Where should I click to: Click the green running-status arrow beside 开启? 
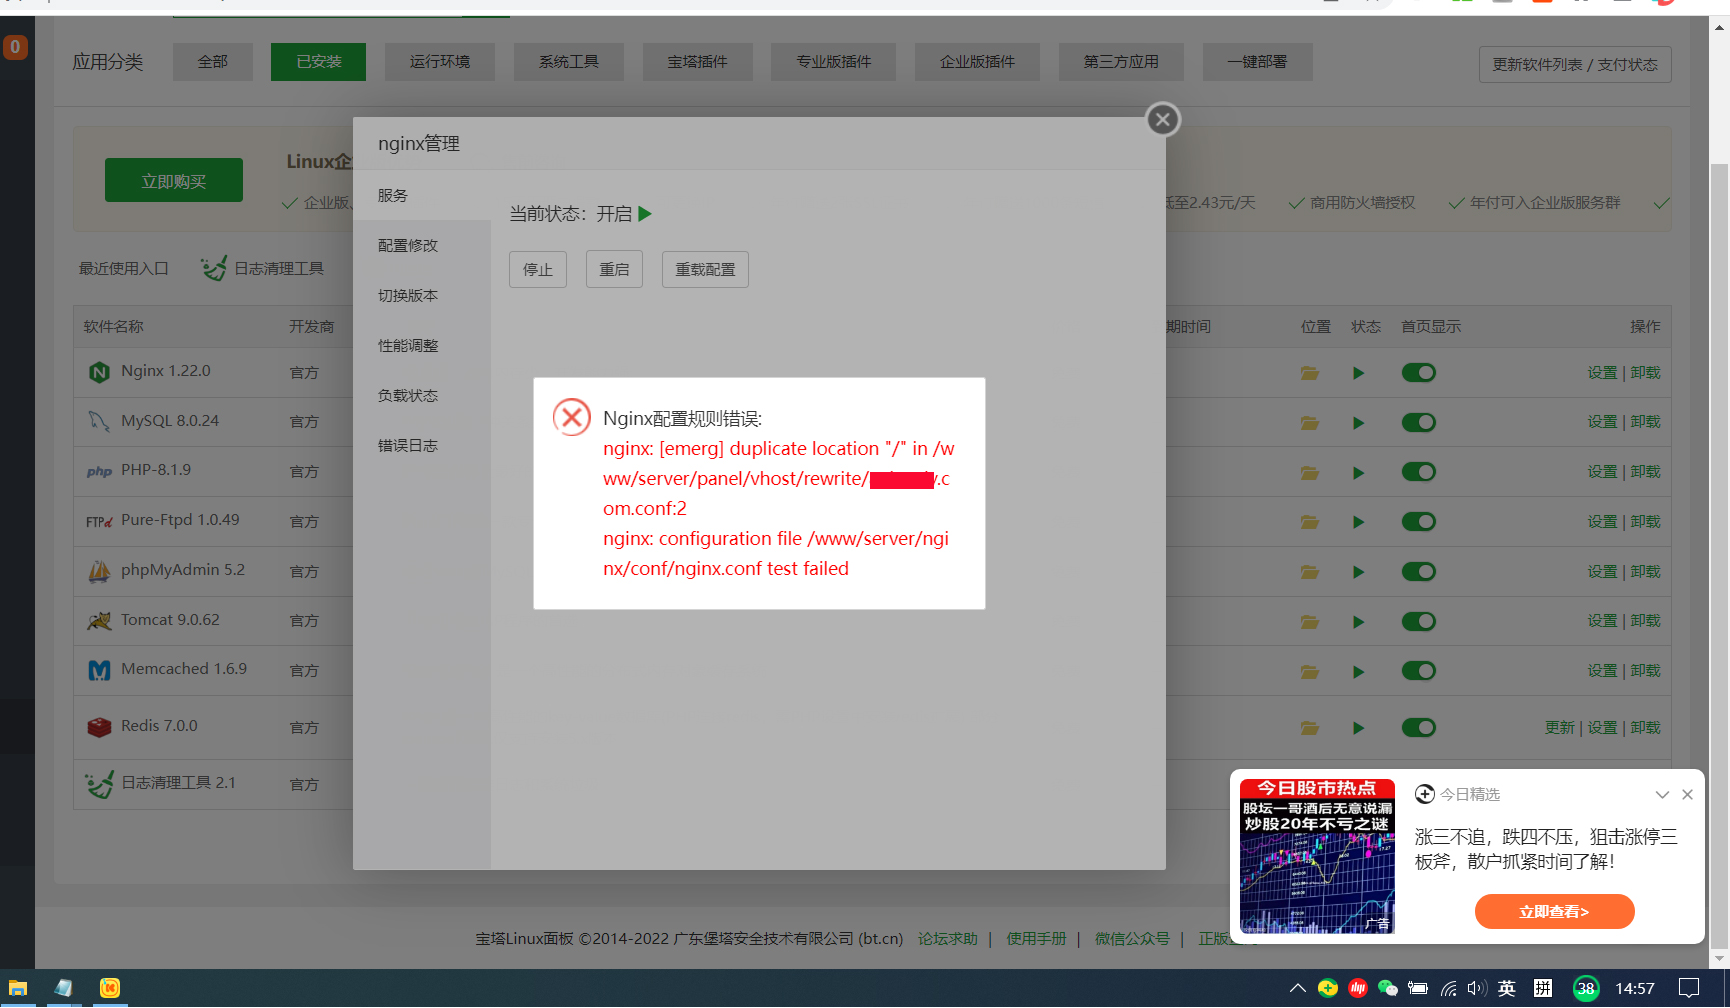(645, 214)
